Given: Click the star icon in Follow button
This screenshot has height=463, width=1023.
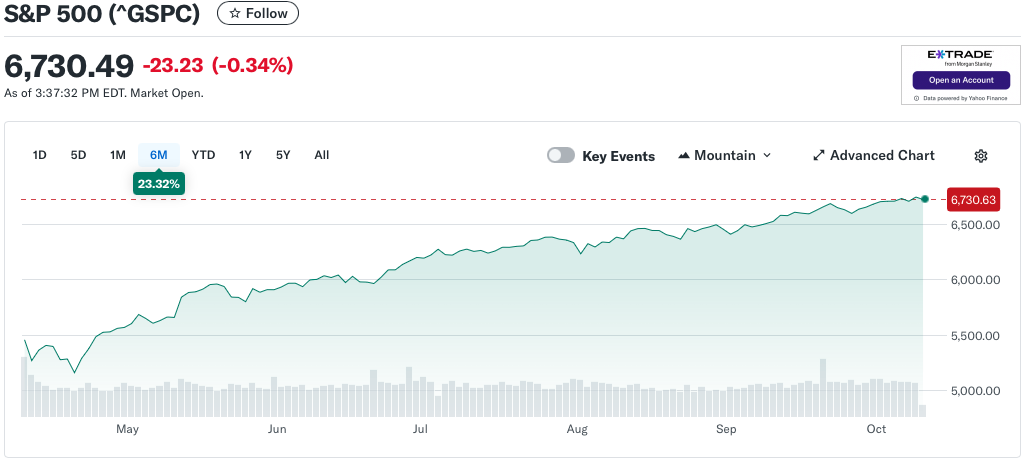Looking at the screenshot, I should 234,14.
